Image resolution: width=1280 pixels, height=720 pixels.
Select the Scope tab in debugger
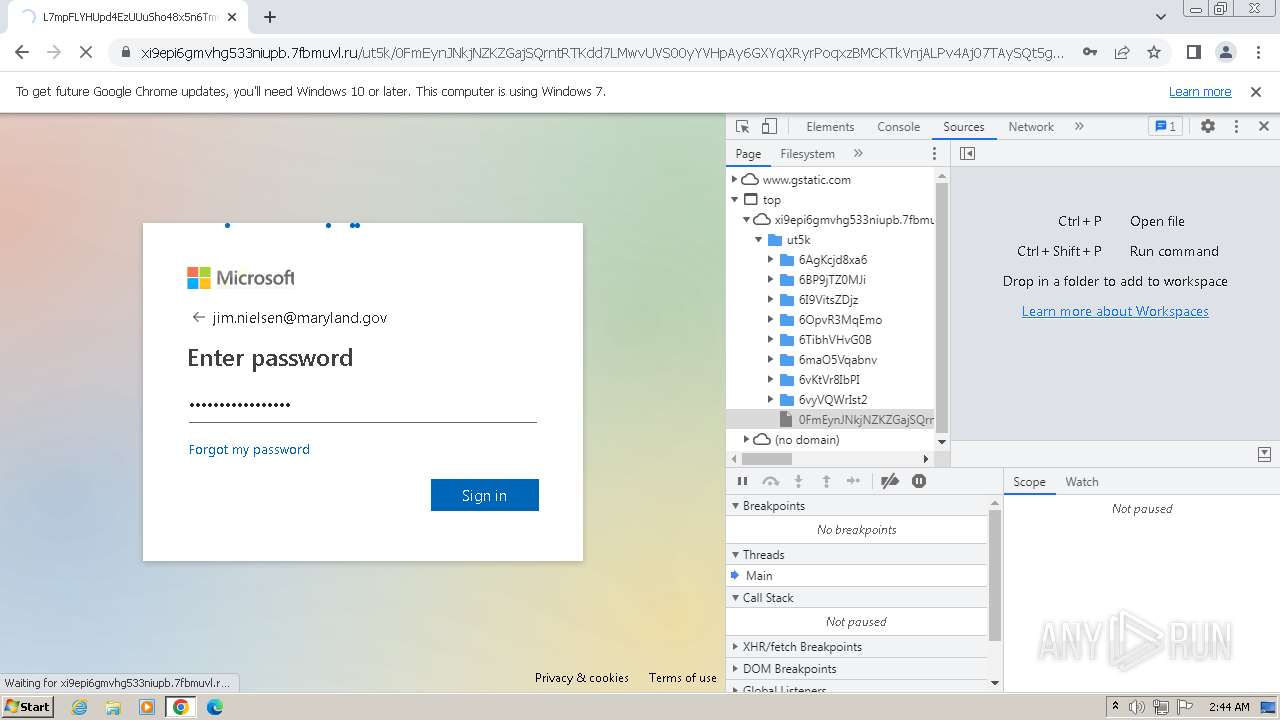tap(1029, 482)
